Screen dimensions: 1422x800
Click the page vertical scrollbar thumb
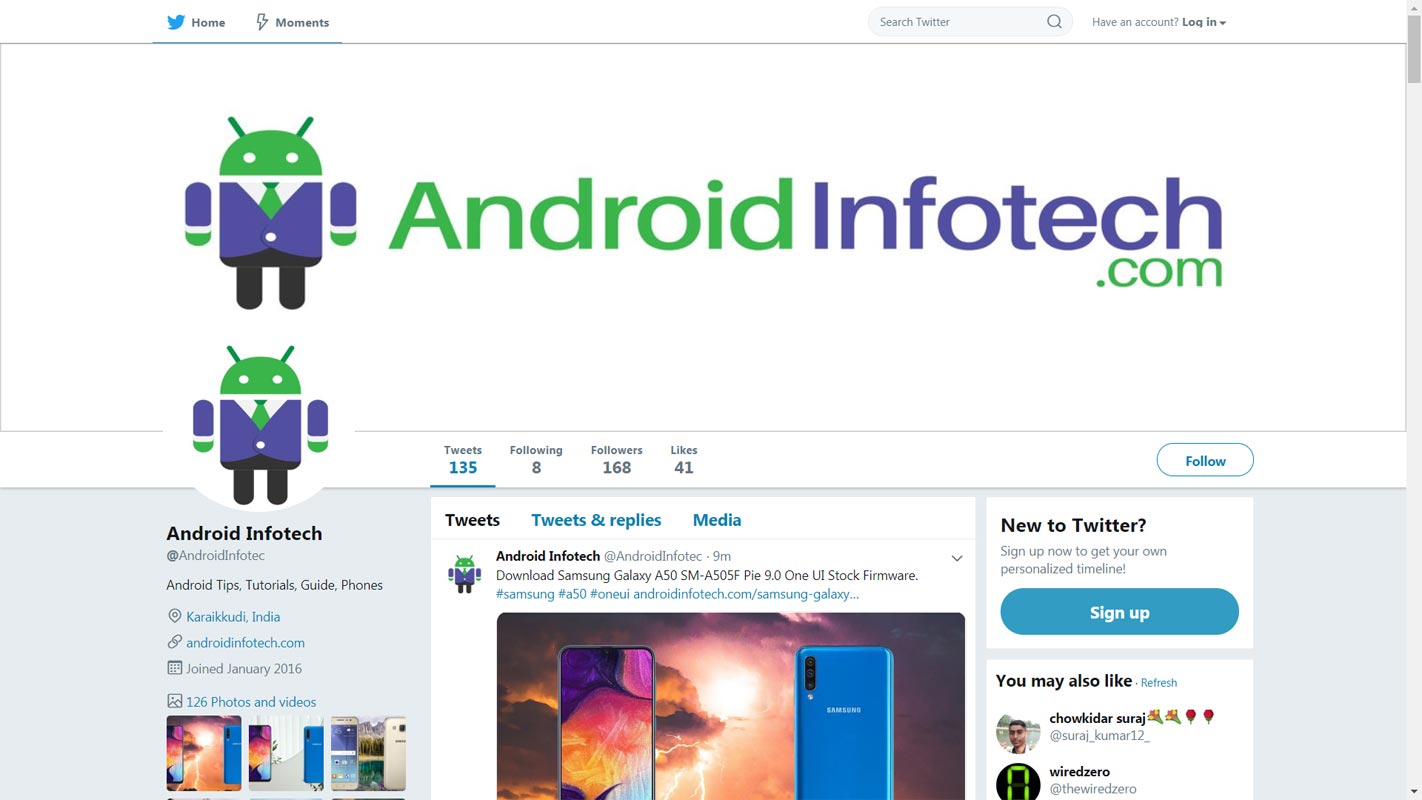pyautogui.click(x=1414, y=48)
